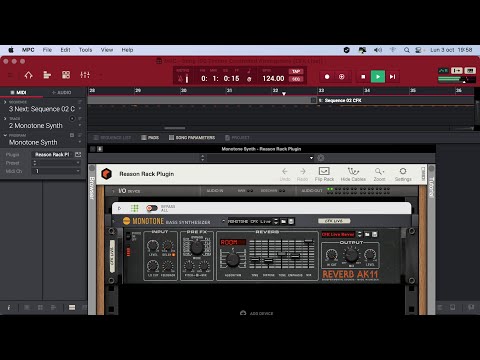This screenshot has height=360, width=480.
Task: Select the SEQUENCE LIST tab
Action: point(112,138)
